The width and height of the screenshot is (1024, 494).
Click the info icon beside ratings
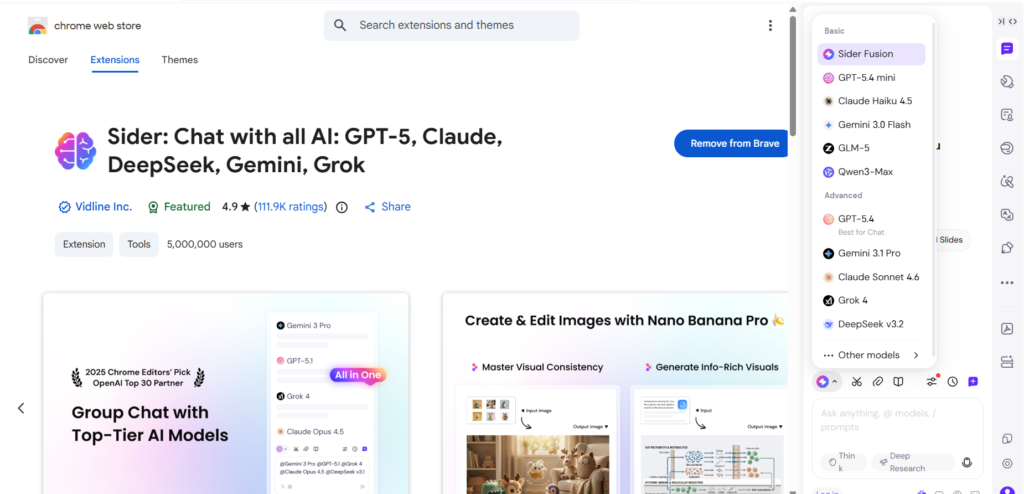[342, 207]
